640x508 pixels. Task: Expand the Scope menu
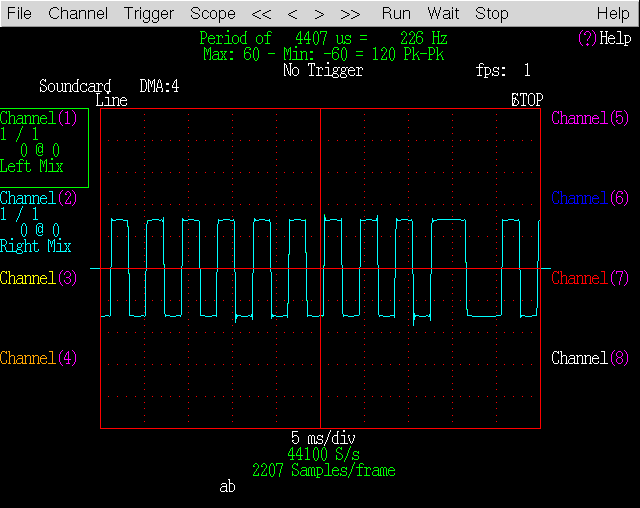point(213,14)
